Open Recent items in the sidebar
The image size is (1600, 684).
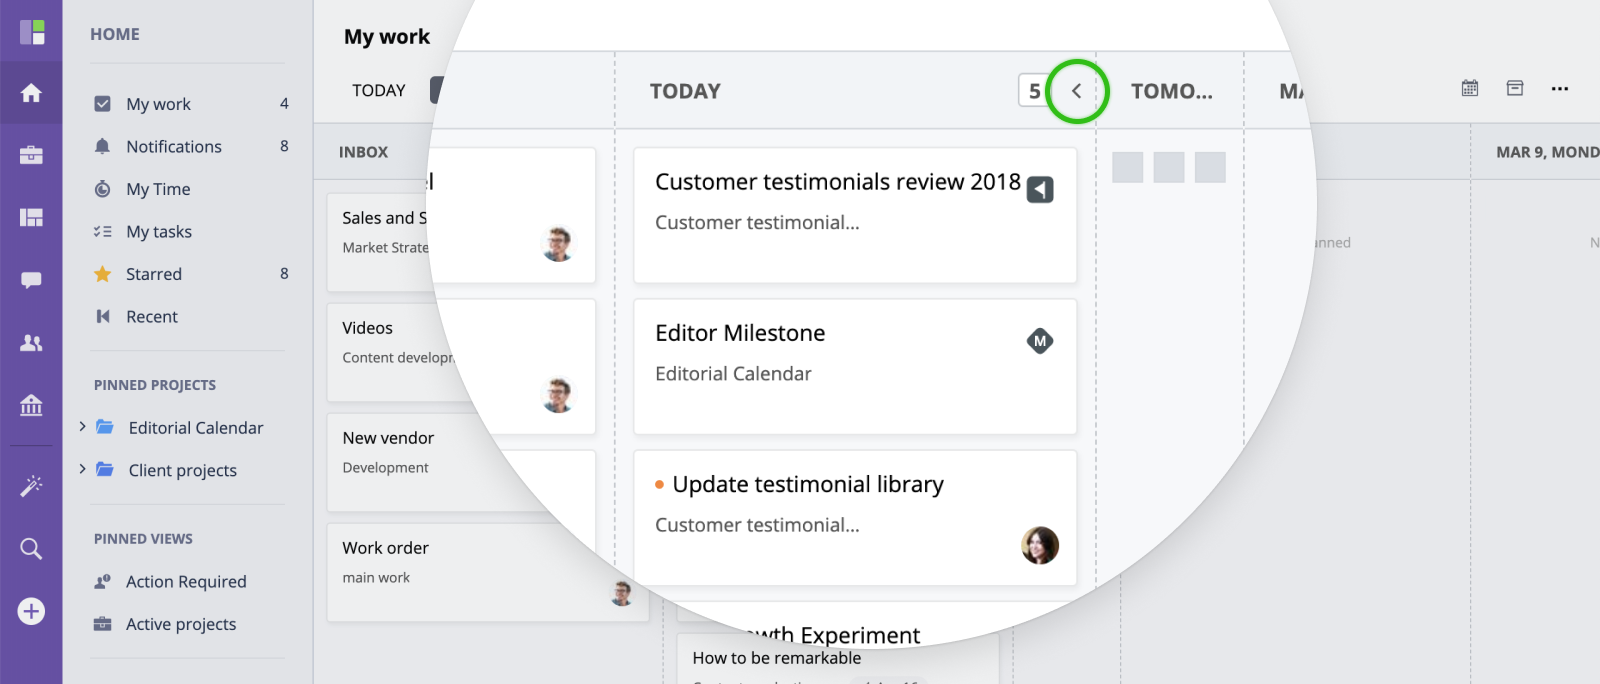pyautogui.click(x=152, y=316)
